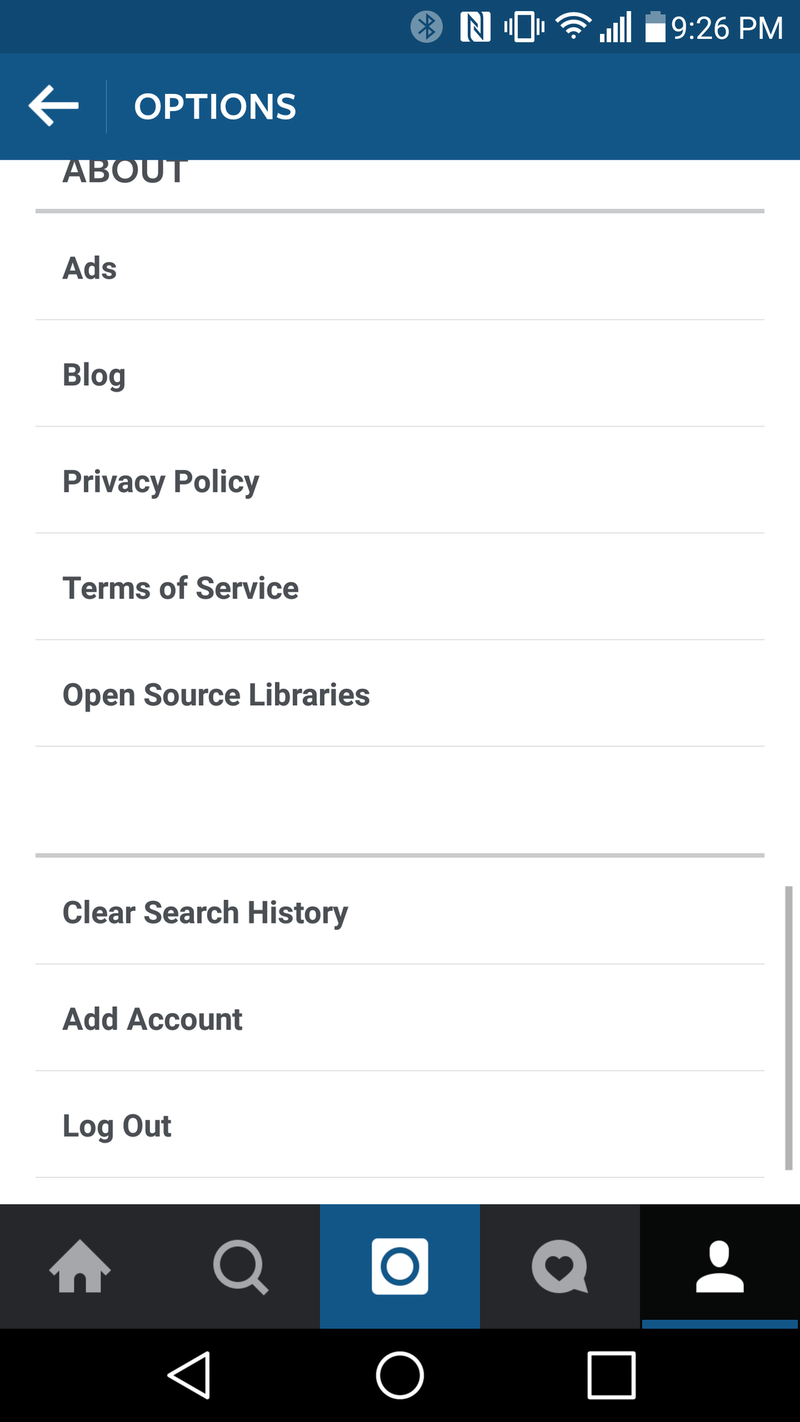800x1422 pixels.
Task: Open the Search magnifier tab
Action: click(240, 1267)
